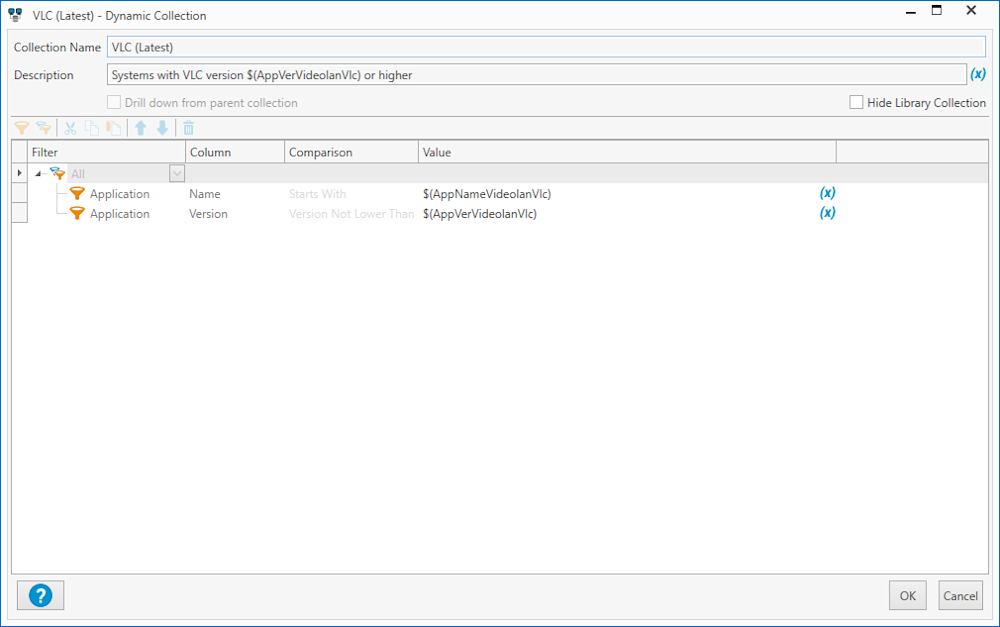The image size is (1000, 627).
Task: Click into the Collection Name field
Action: coord(546,47)
